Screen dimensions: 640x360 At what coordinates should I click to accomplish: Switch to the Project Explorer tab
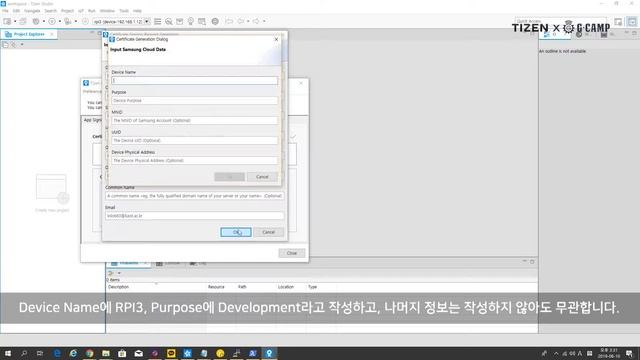tap(29, 34)
